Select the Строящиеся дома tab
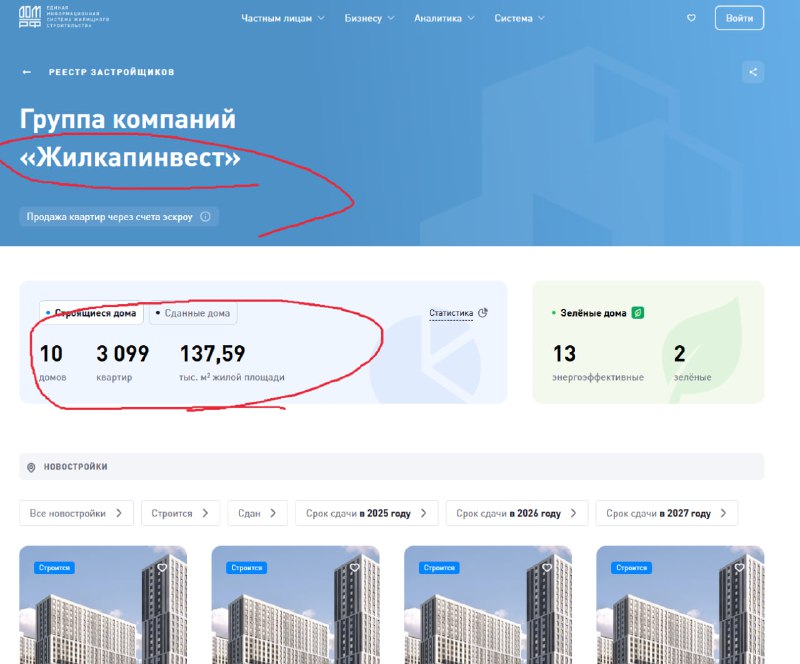The width and height of the screenshot is (800, 664). tap(91, 313)
